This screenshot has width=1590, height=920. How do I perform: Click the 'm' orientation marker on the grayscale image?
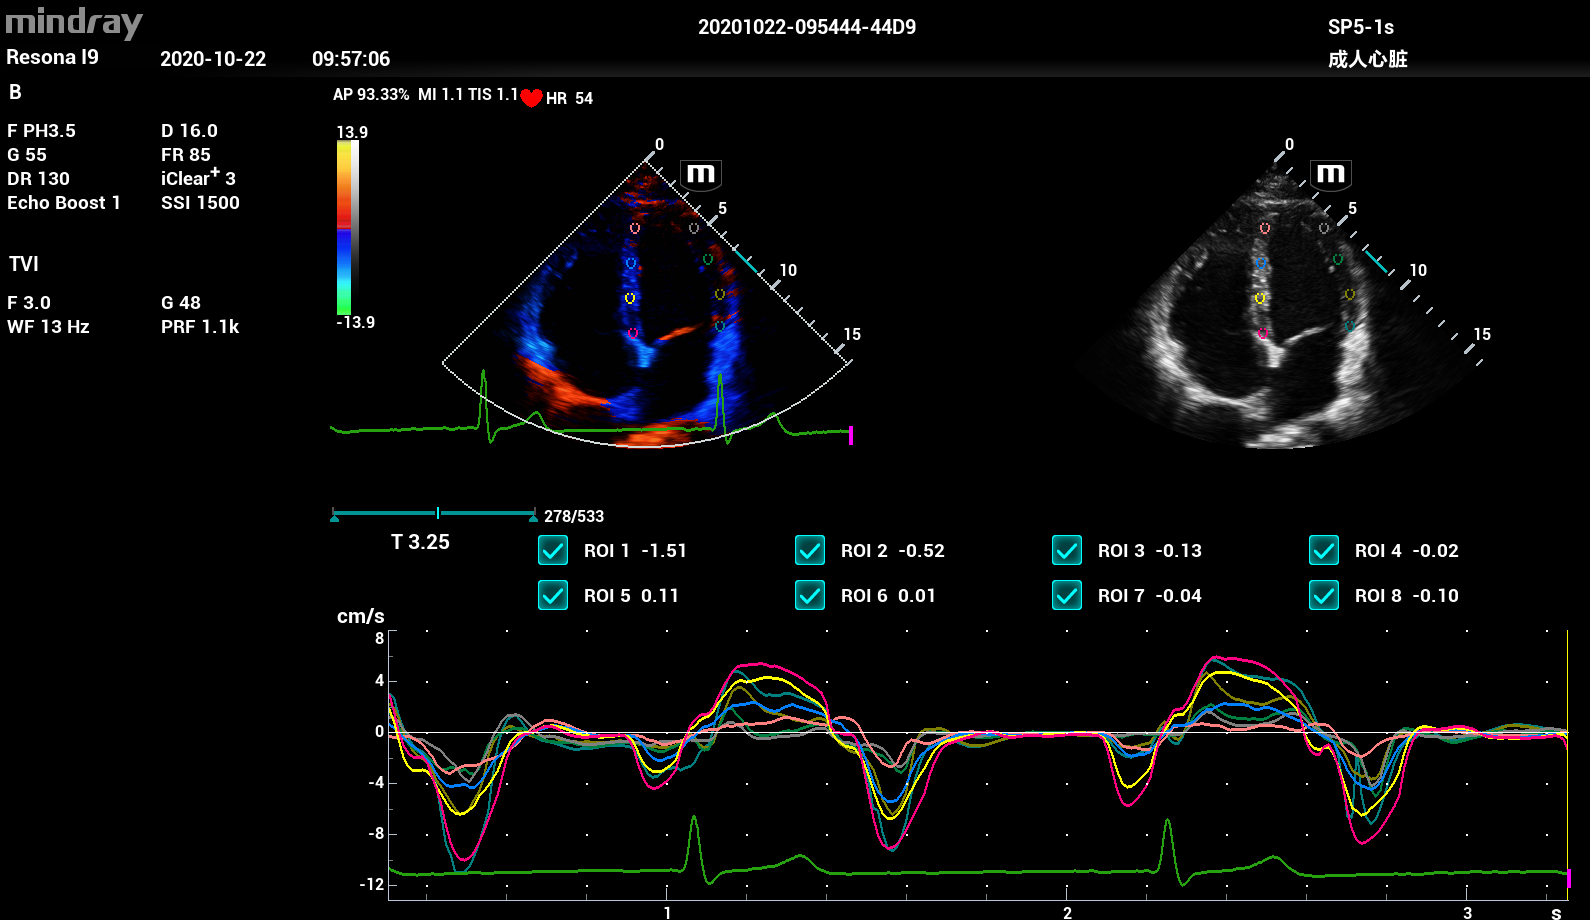[1331, 174]
